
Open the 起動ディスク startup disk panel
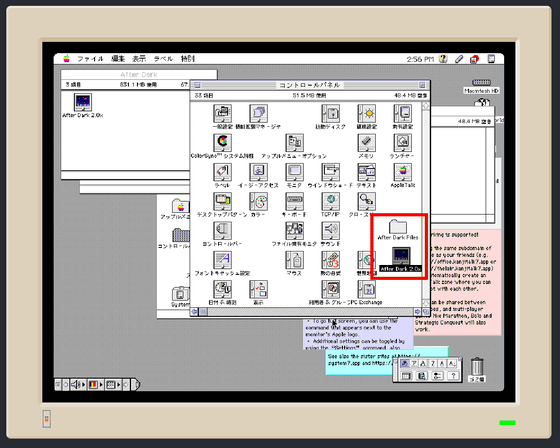[x=330, y=114]
